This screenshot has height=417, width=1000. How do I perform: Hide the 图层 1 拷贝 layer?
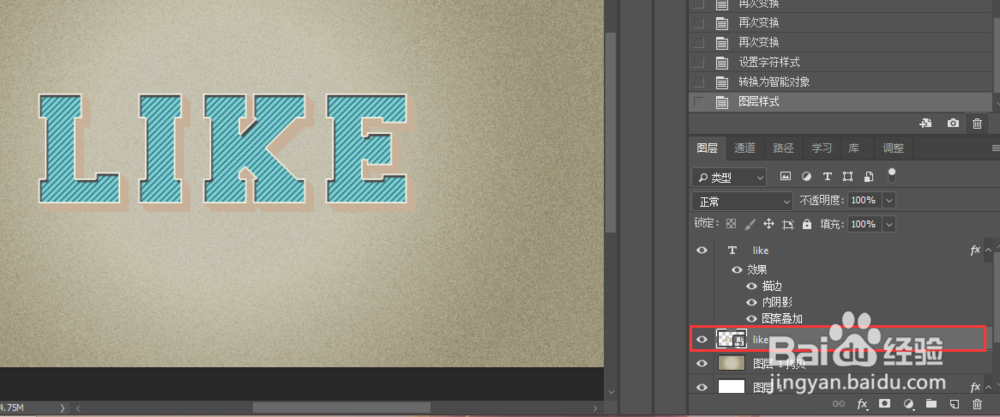click(x=702, y=363)
